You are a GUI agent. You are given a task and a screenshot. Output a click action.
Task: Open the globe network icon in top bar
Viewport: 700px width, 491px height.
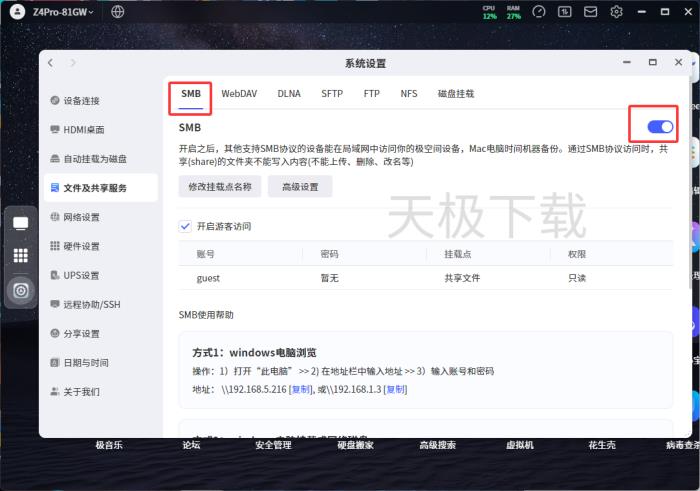click(x=118, y=12)
